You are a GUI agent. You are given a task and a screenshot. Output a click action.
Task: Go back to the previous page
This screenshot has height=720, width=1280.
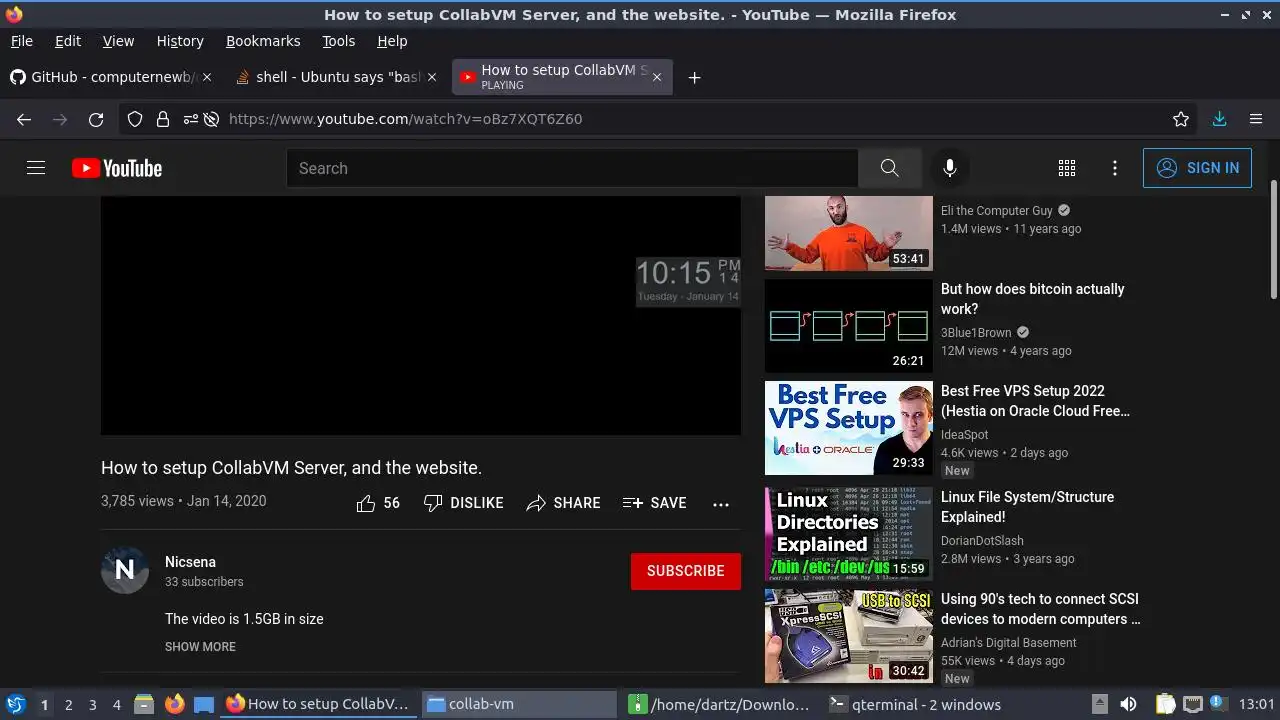coord(24,119)
